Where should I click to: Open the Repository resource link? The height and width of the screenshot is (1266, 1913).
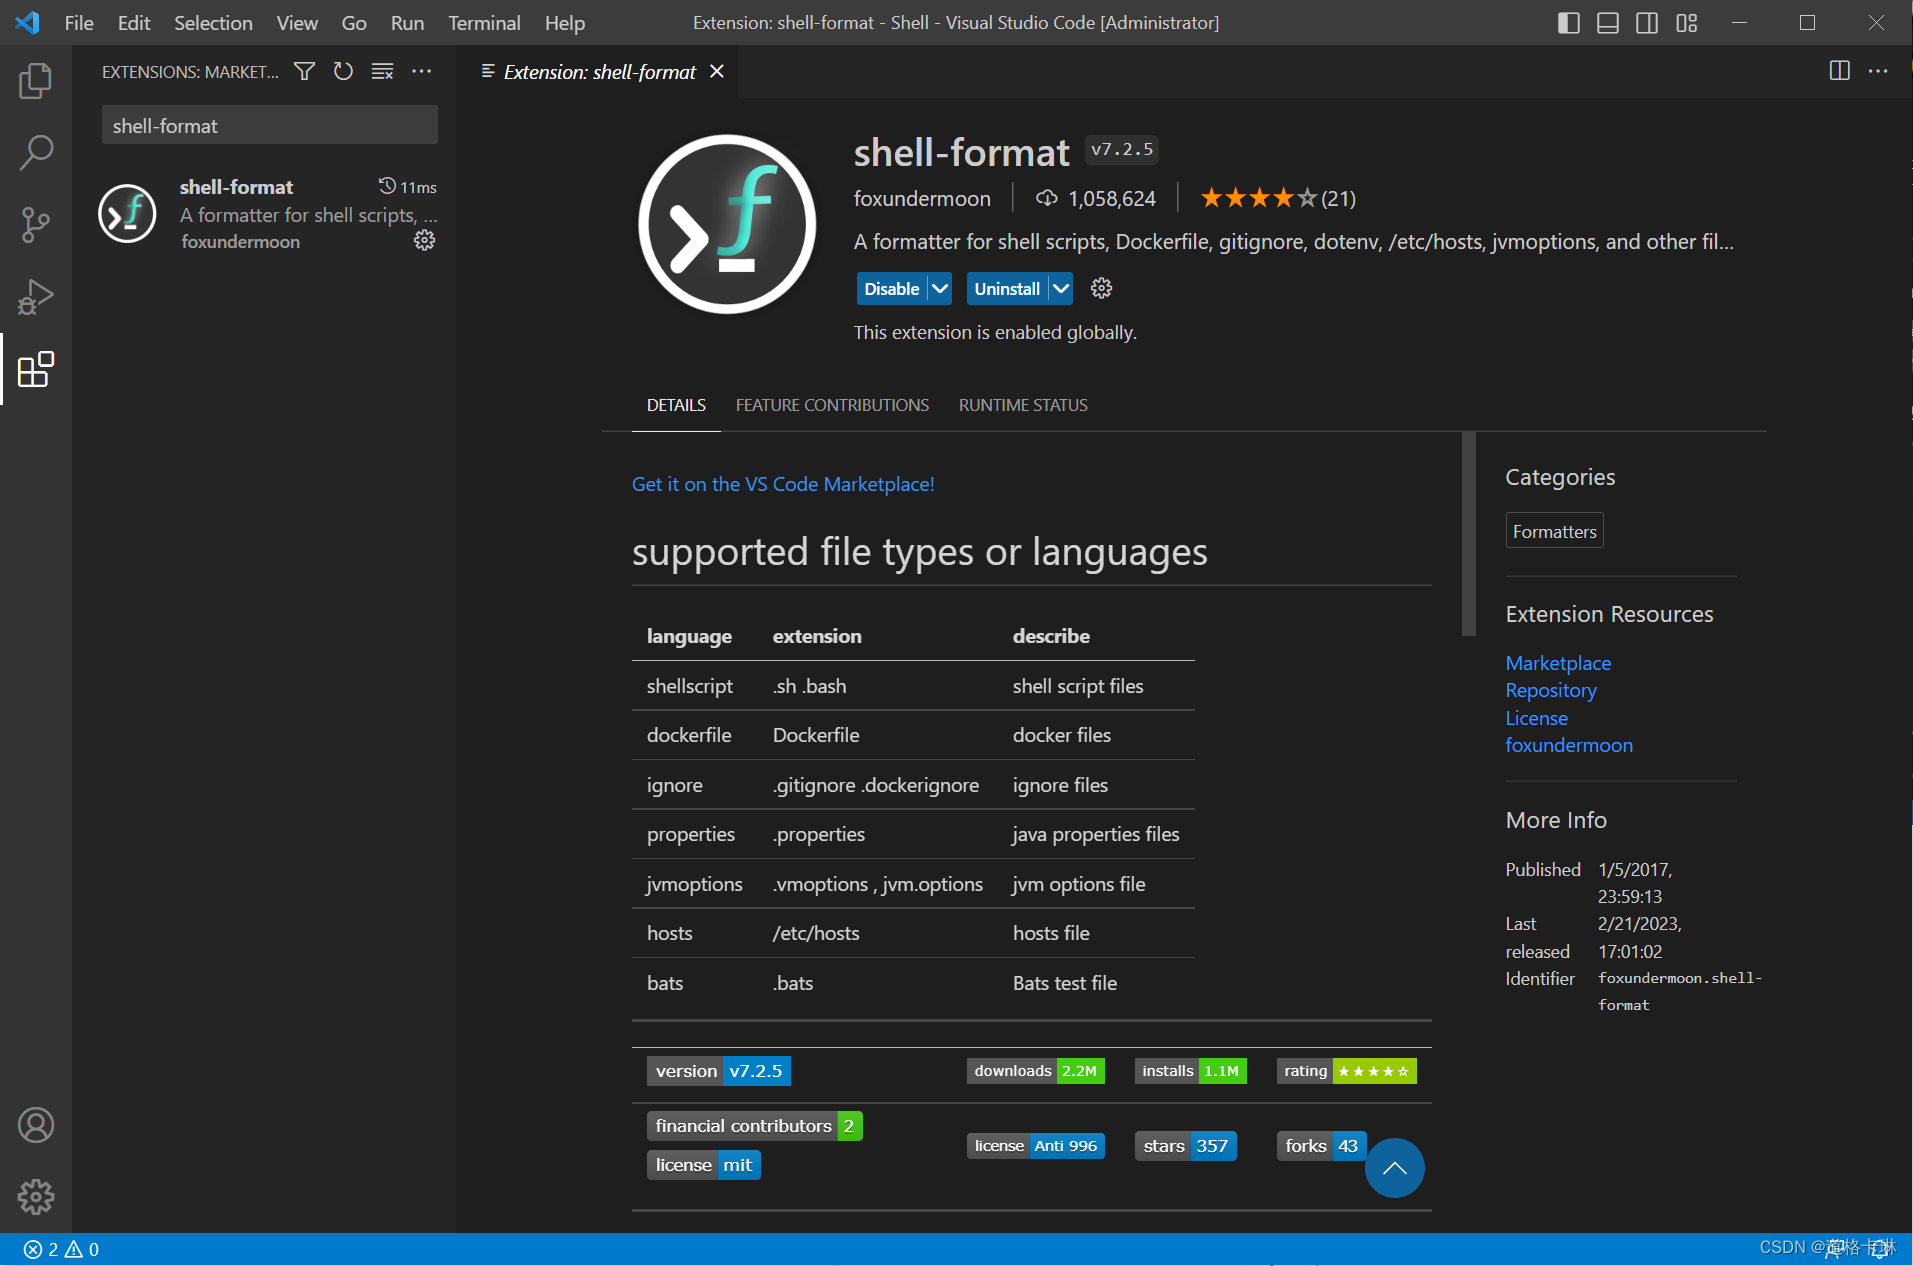[x=1551, y=690]
